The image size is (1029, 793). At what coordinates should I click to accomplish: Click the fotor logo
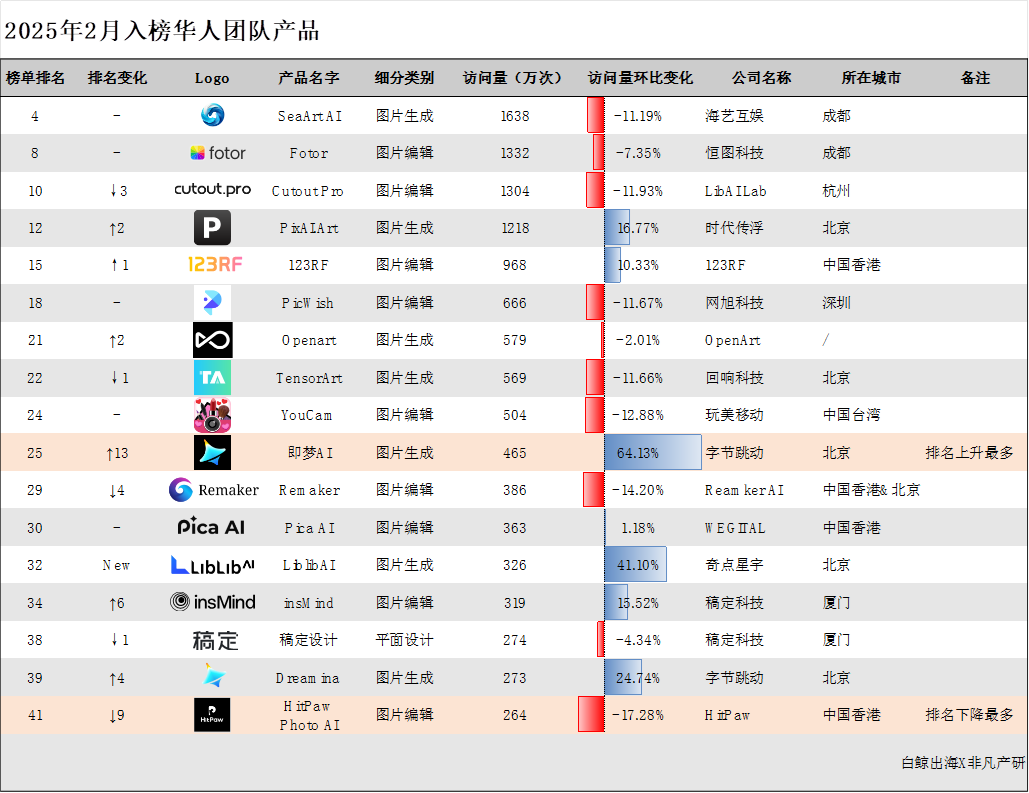coord(218,153)
